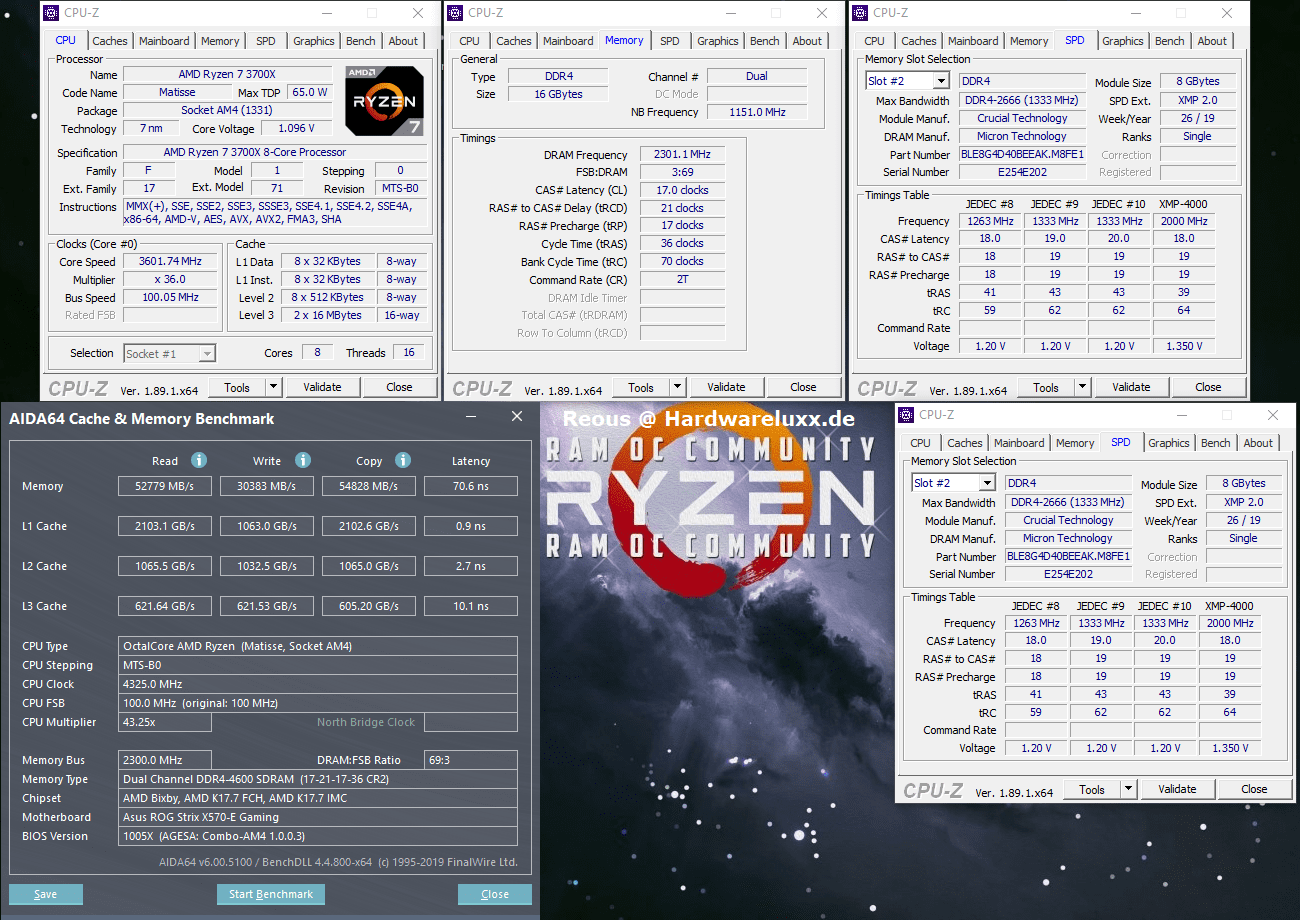Switch to Caches tab in first CPU-Z window
The height and width of the screenshot is (920, 1300).
pyautogui.click(x=110, y=41)
